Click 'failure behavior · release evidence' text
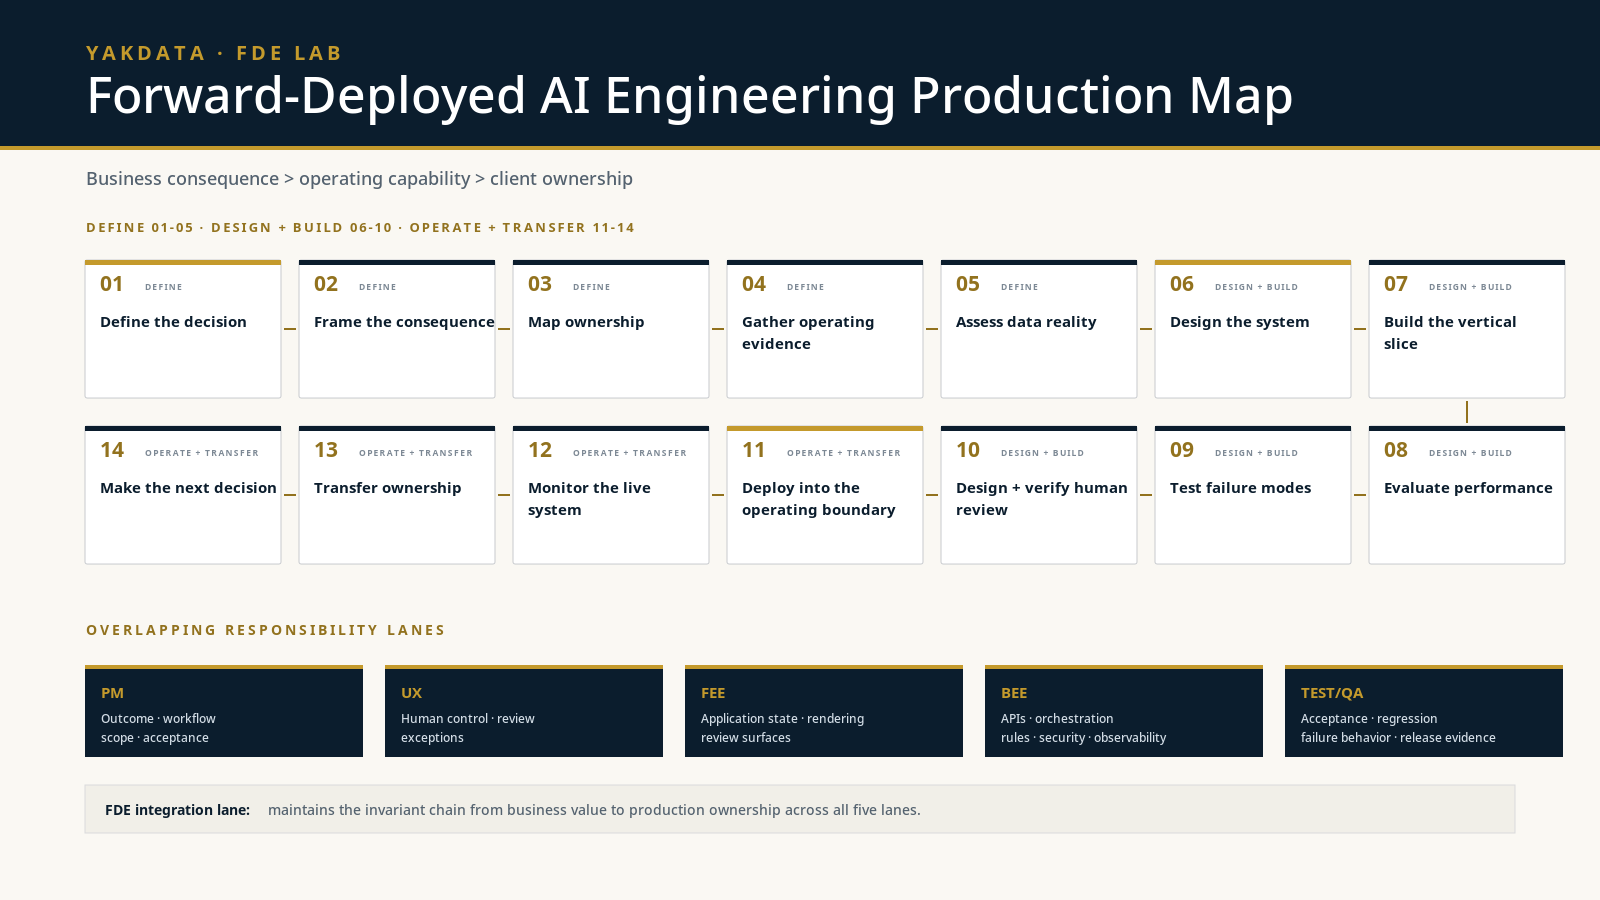 pyautogui.click(x=1398, y=738)
